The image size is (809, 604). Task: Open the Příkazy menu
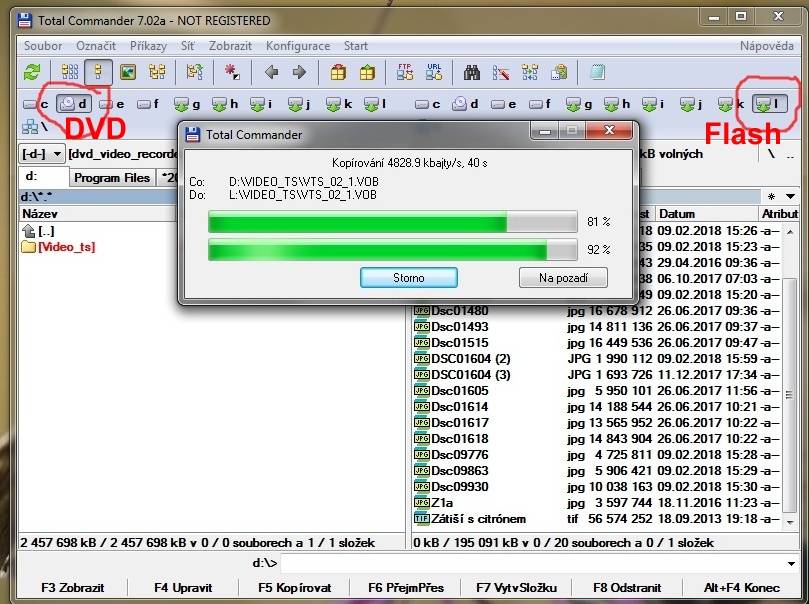[x=149, y=46]
